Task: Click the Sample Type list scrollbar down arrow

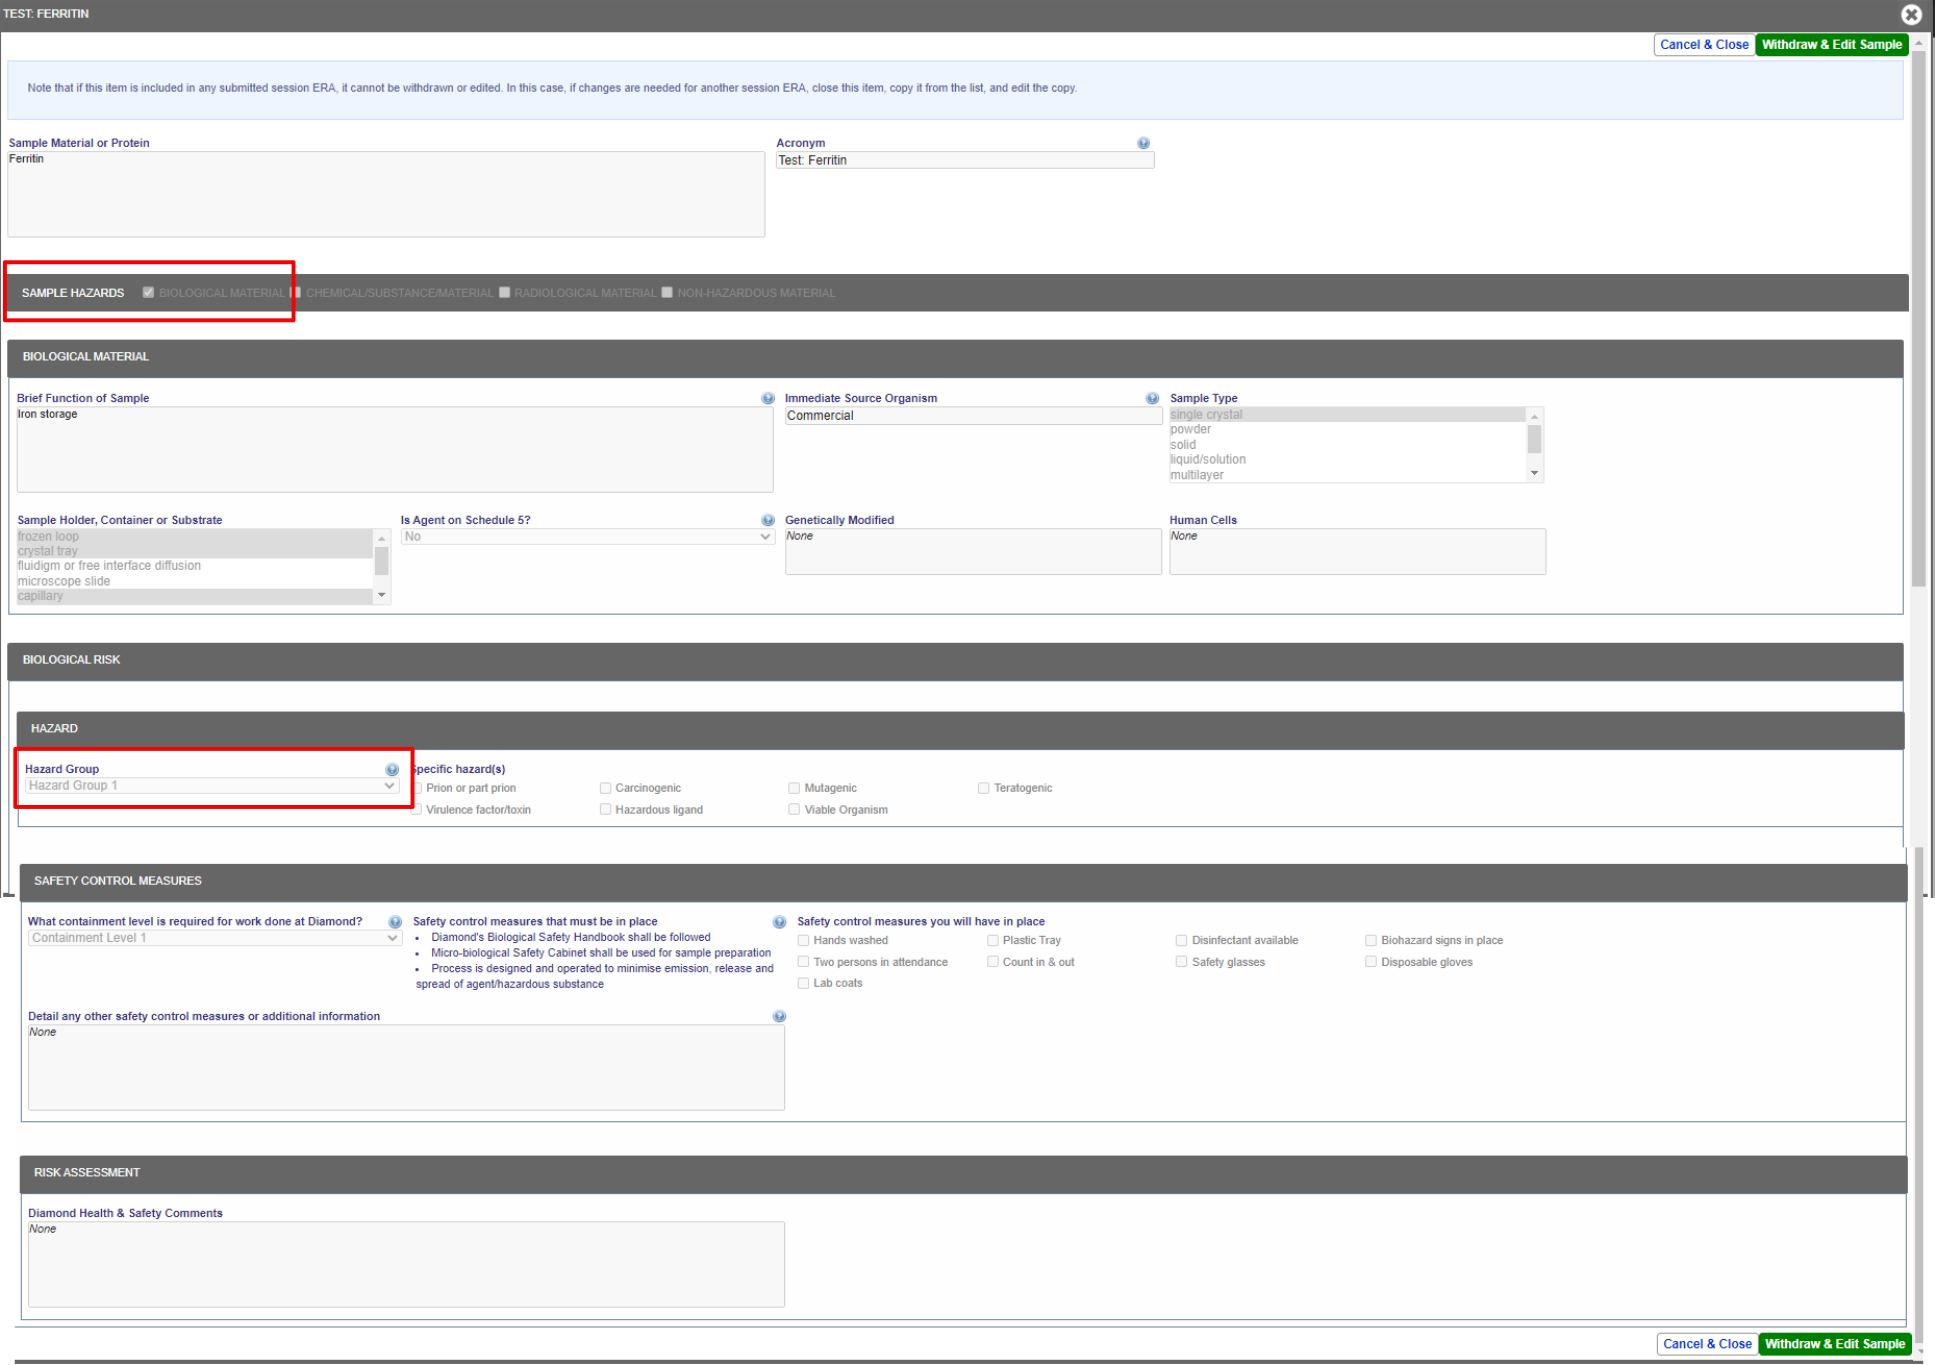Action: (x=1534, y=474)
